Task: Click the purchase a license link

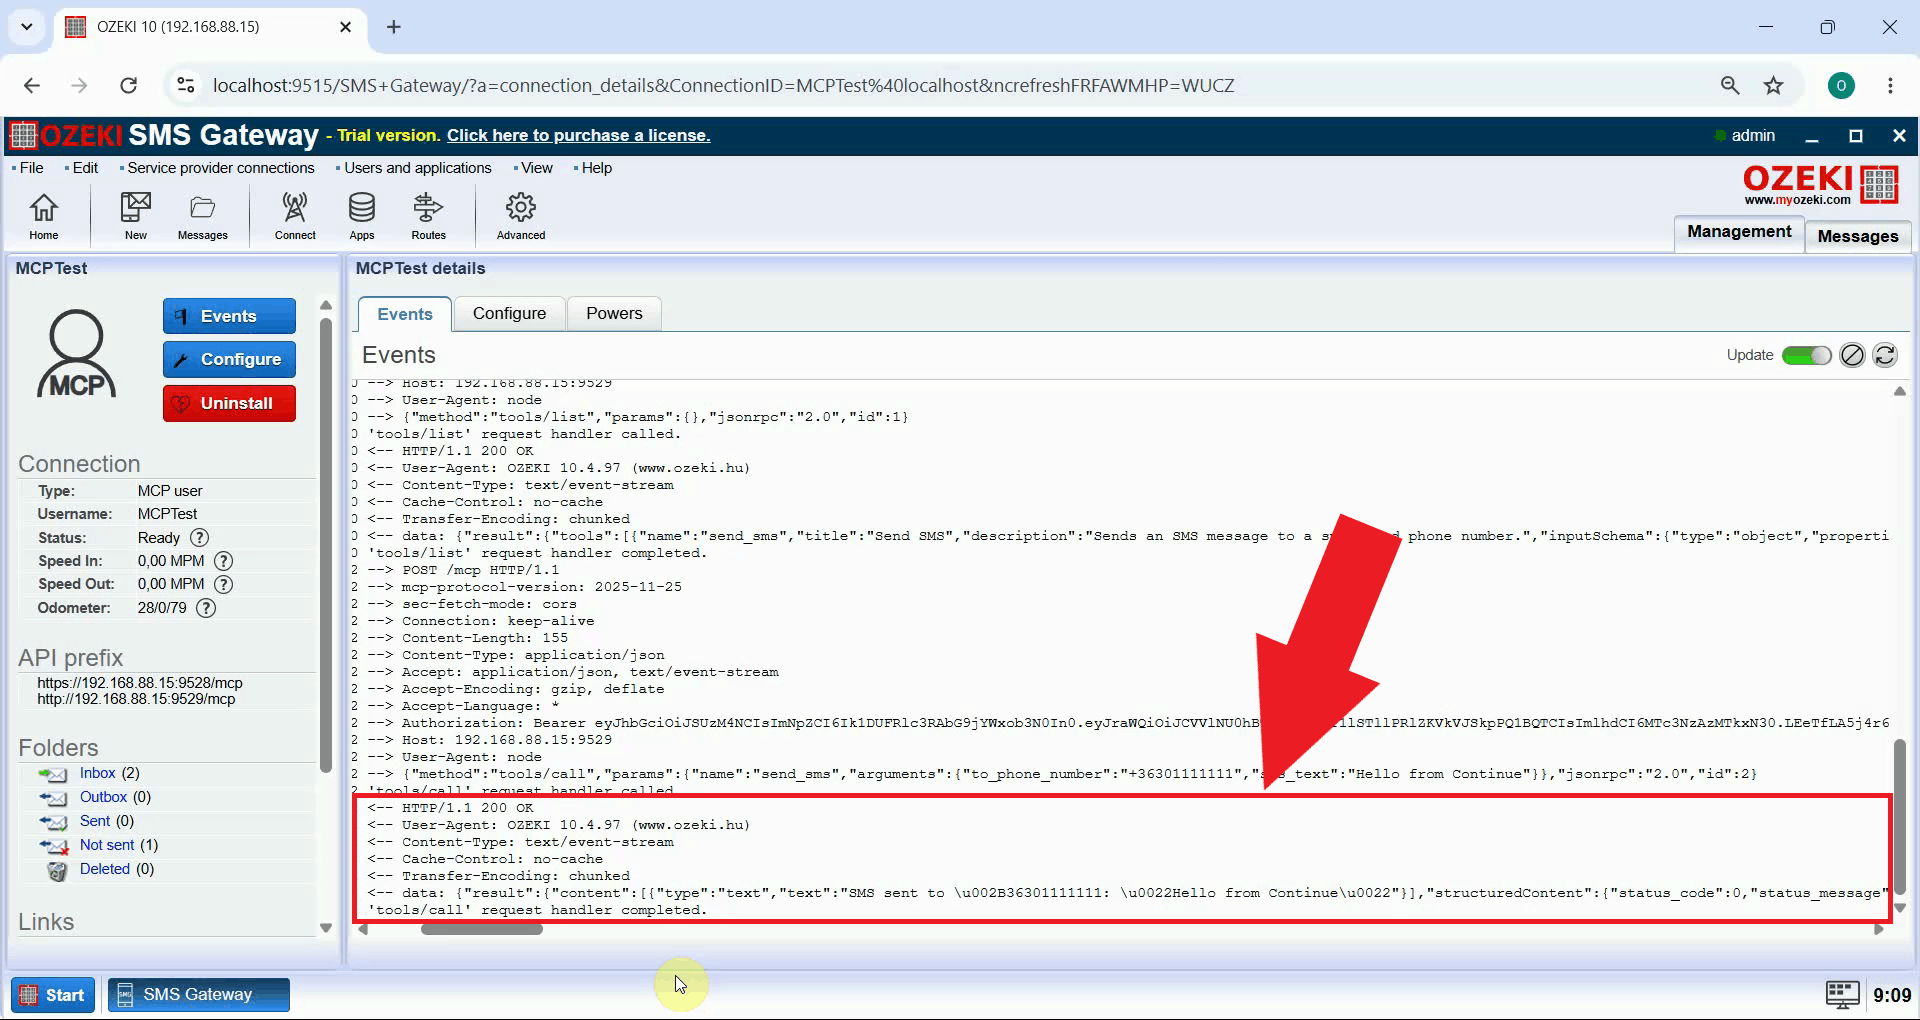Action: click(578, 135)
